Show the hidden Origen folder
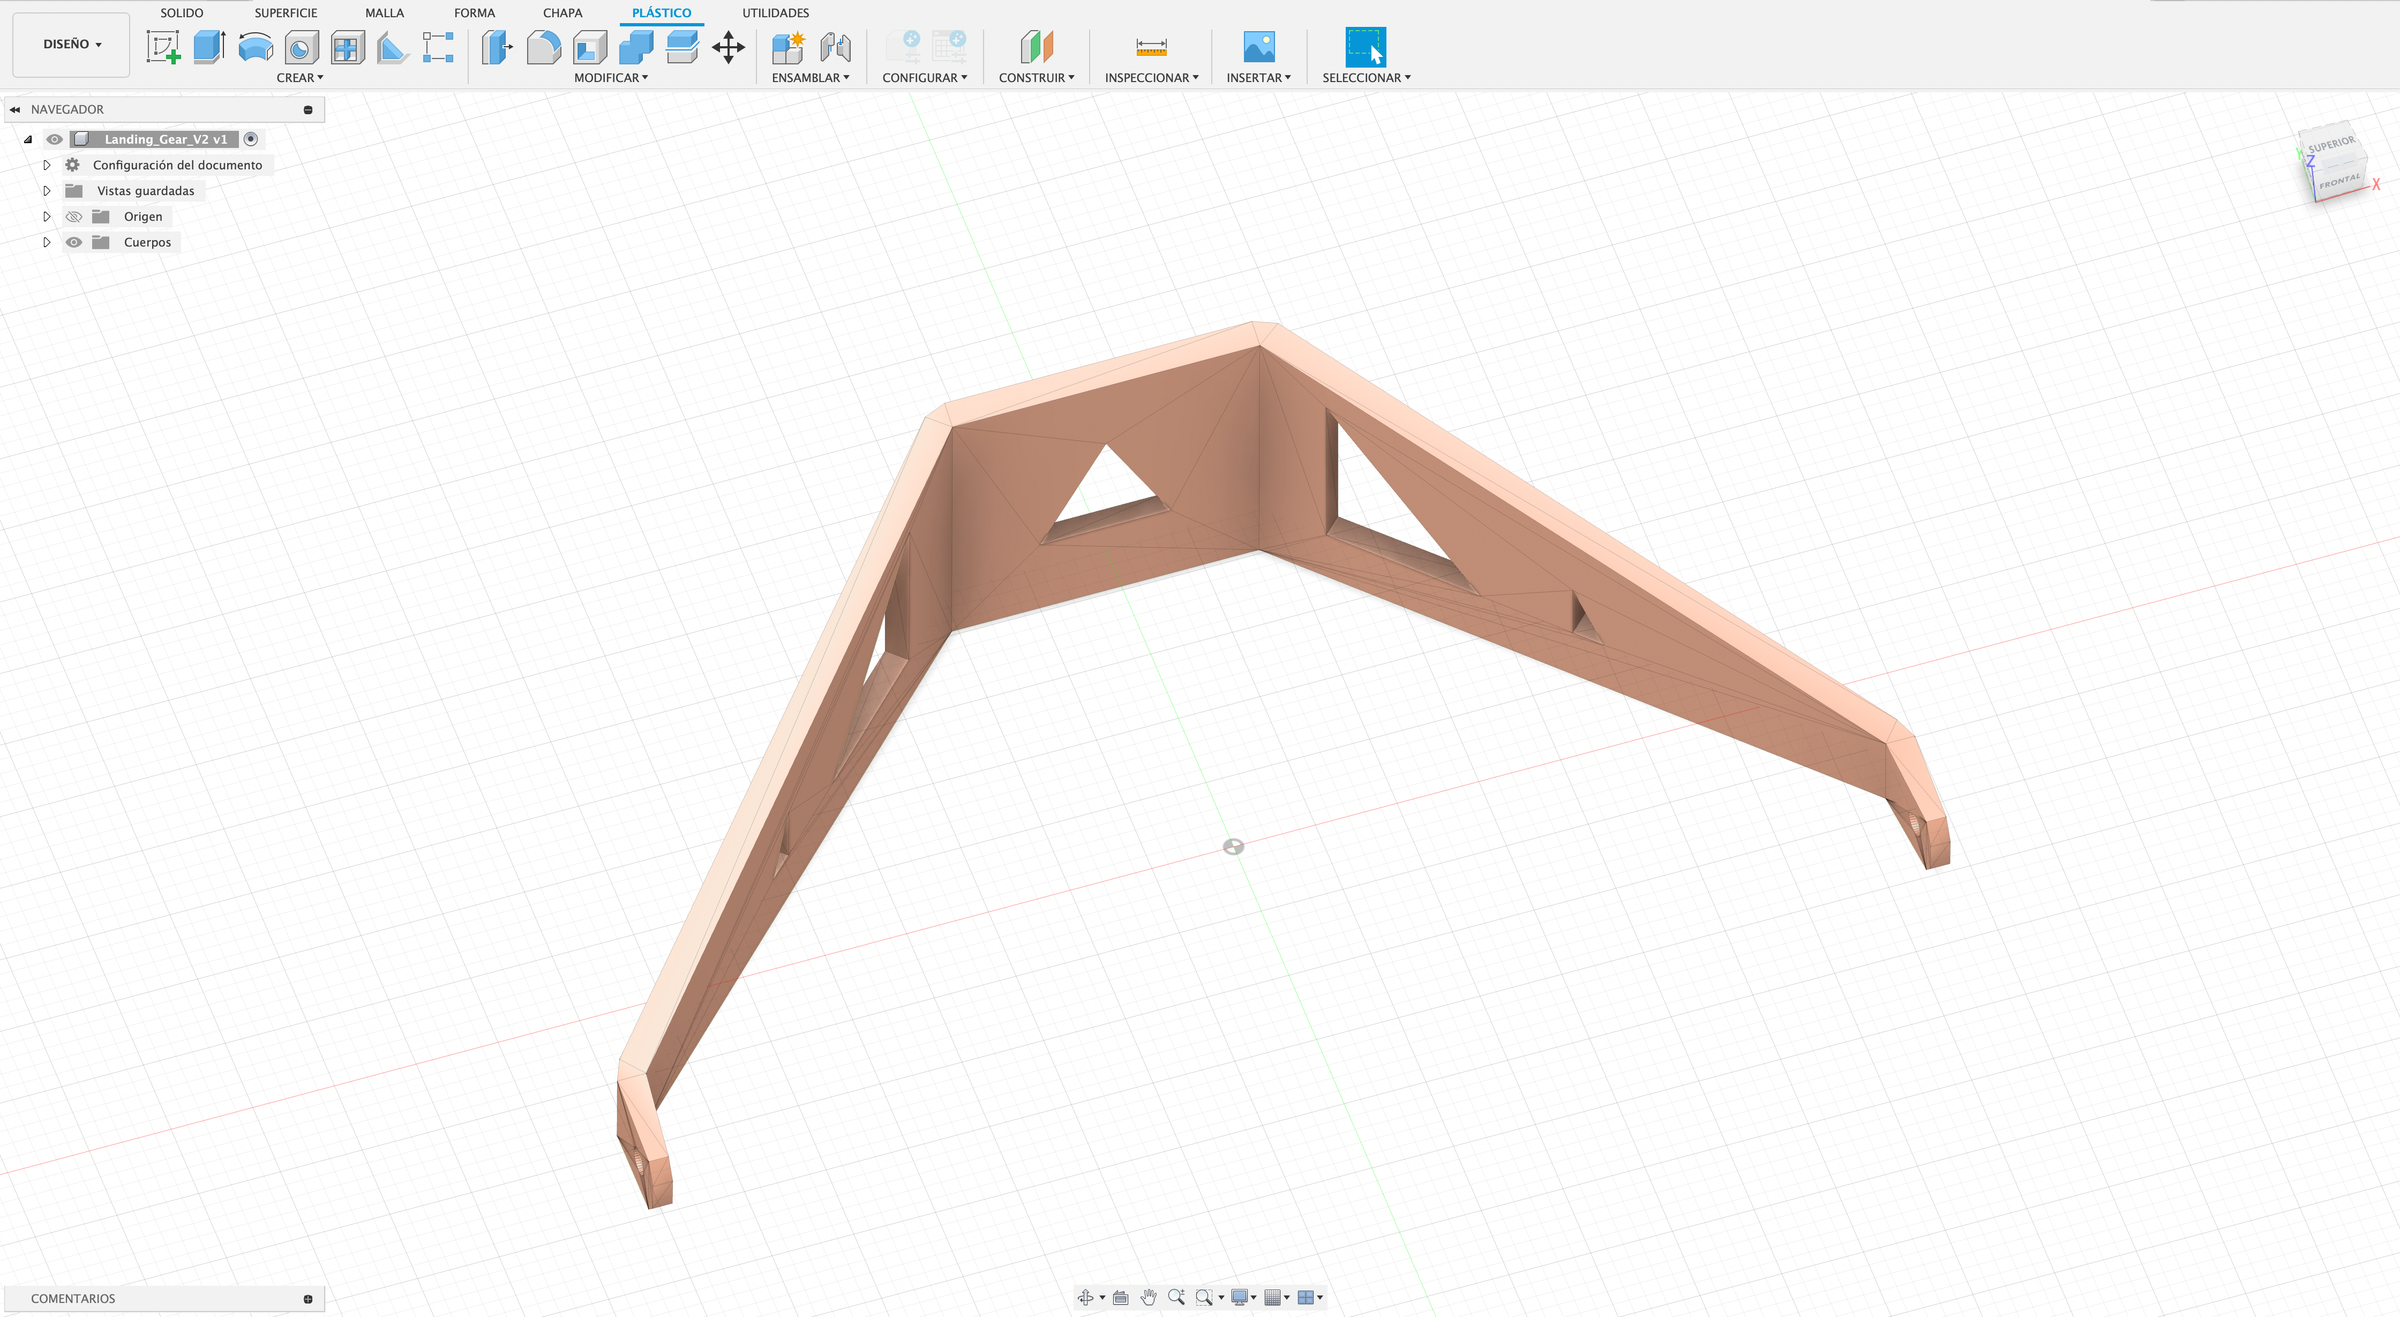The height and width of the screenshot is (1317, 2400). pos(74,216)
